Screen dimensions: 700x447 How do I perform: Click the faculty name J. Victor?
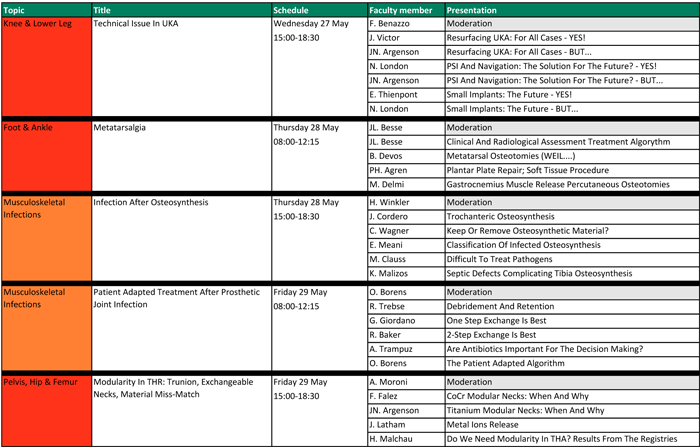point(384,38)
